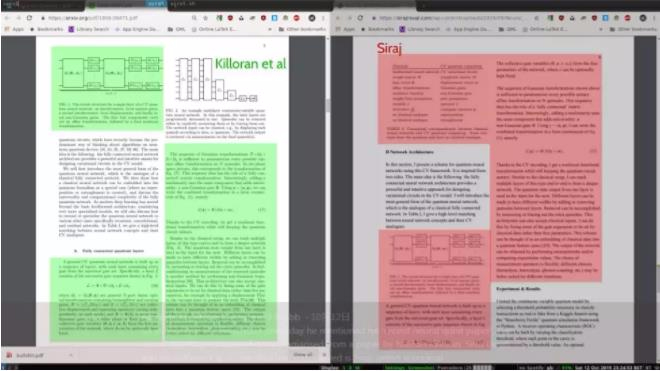Open Library Search bookmark in left browser
This screenshot has width=660, height=371.
(89, 29)
